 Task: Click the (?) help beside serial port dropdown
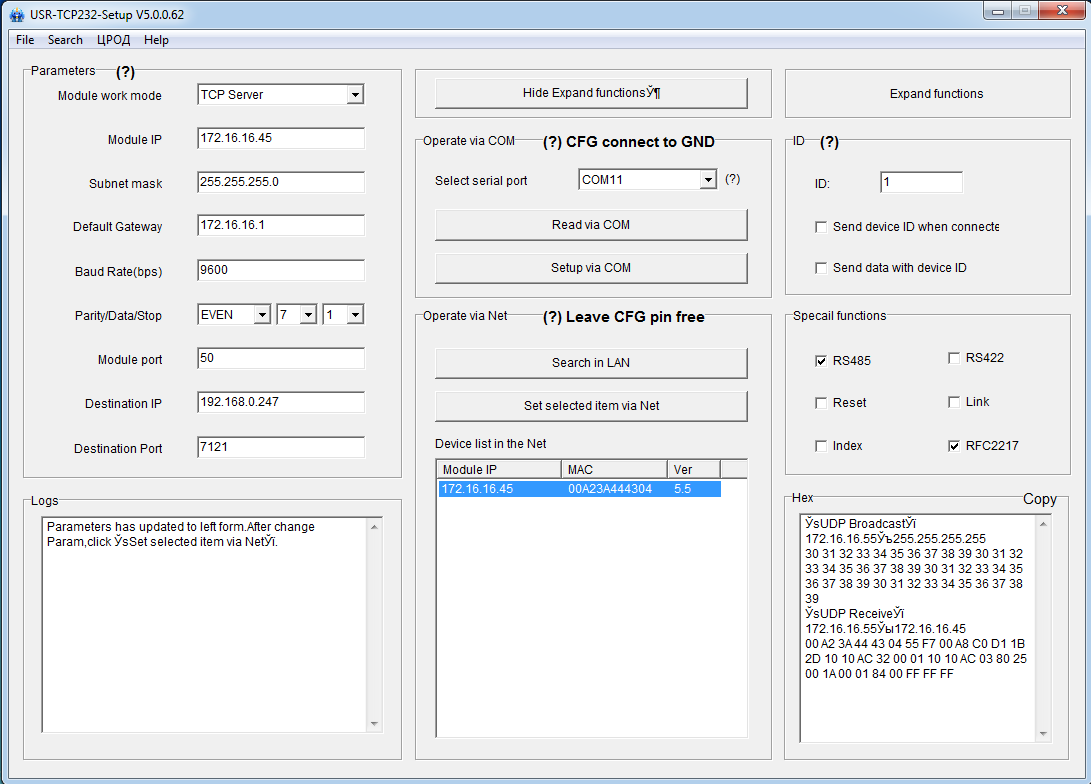732,179
